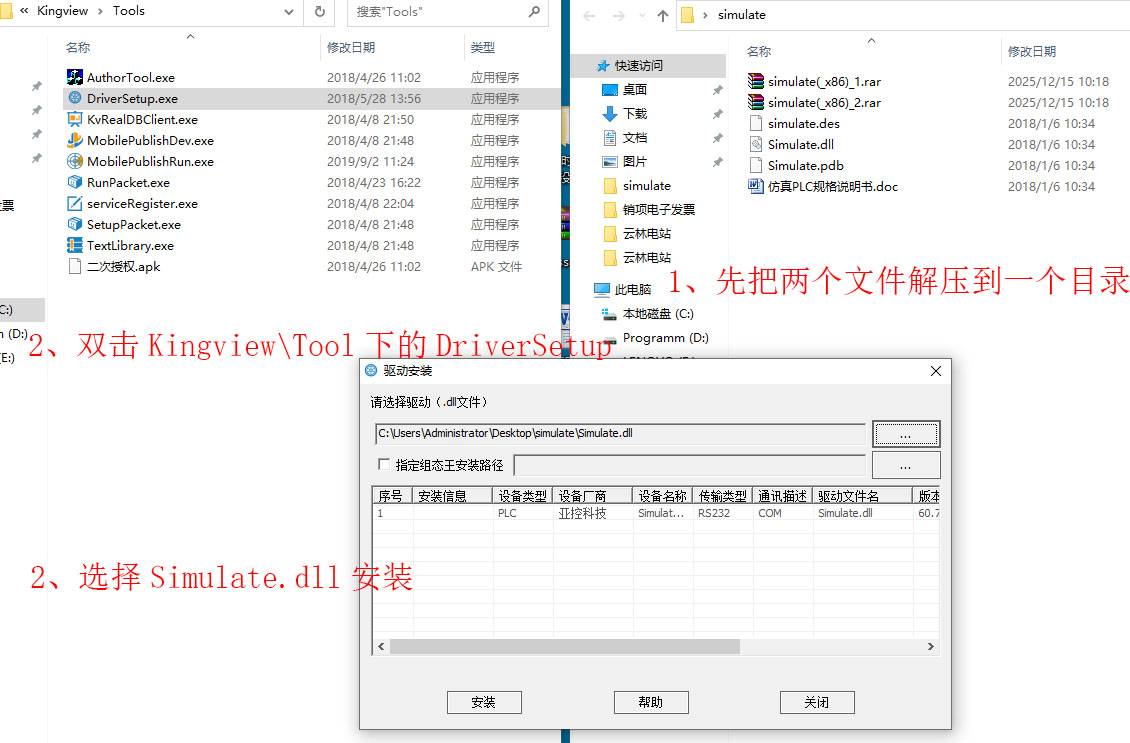Viewport: 1130px width, 743px height.
Task: Click the simulate(_x86)_1.rar archive icon
Action: click(756, 81)
